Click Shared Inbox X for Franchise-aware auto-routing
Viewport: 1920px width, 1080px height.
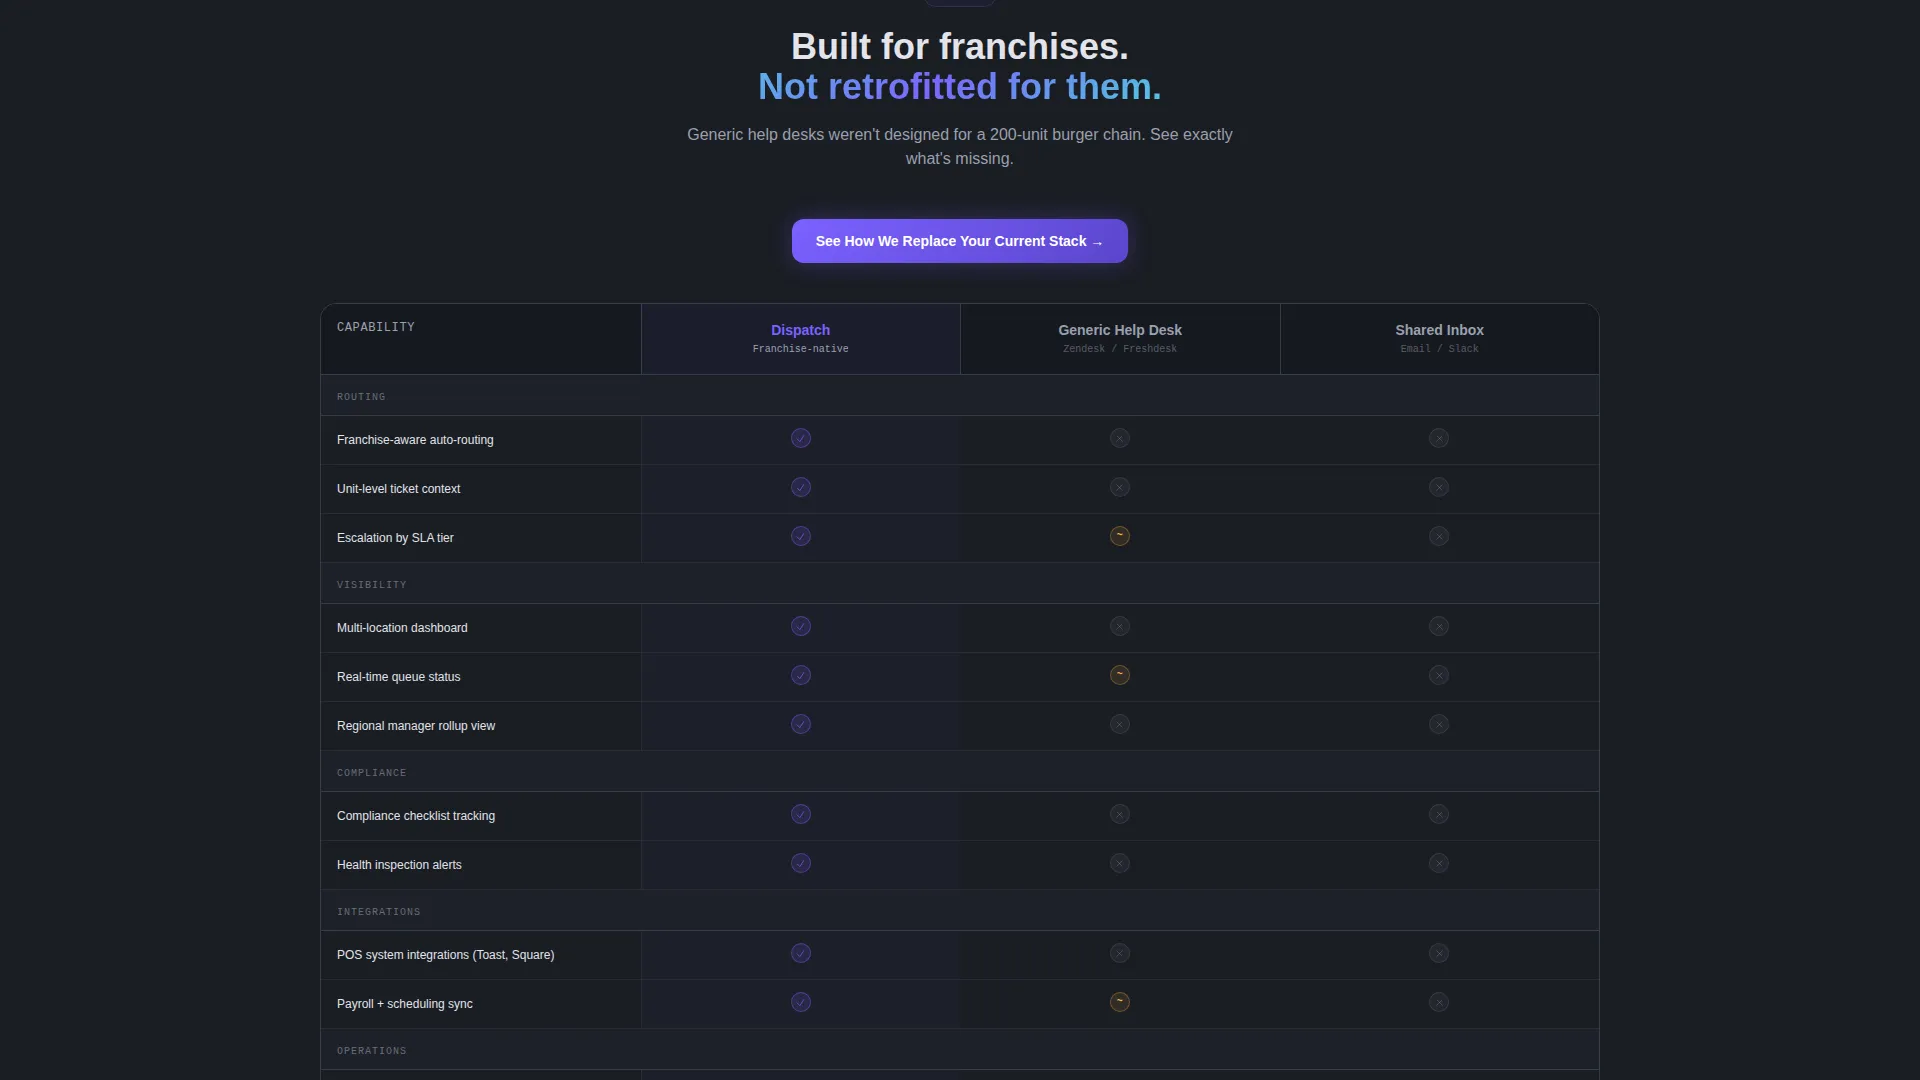[1439, 438]
